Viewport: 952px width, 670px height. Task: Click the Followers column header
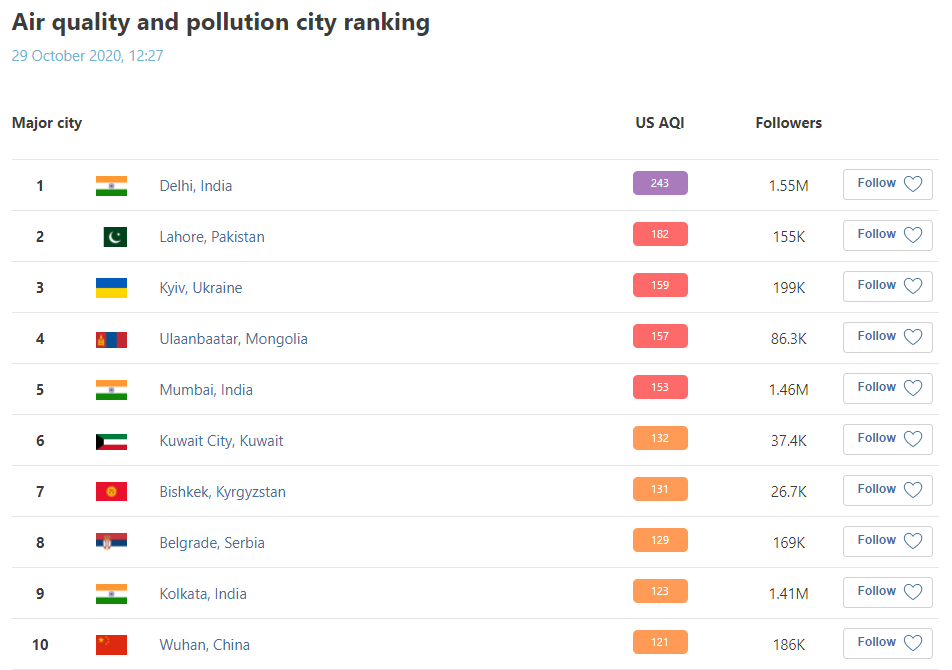(788, 123)
